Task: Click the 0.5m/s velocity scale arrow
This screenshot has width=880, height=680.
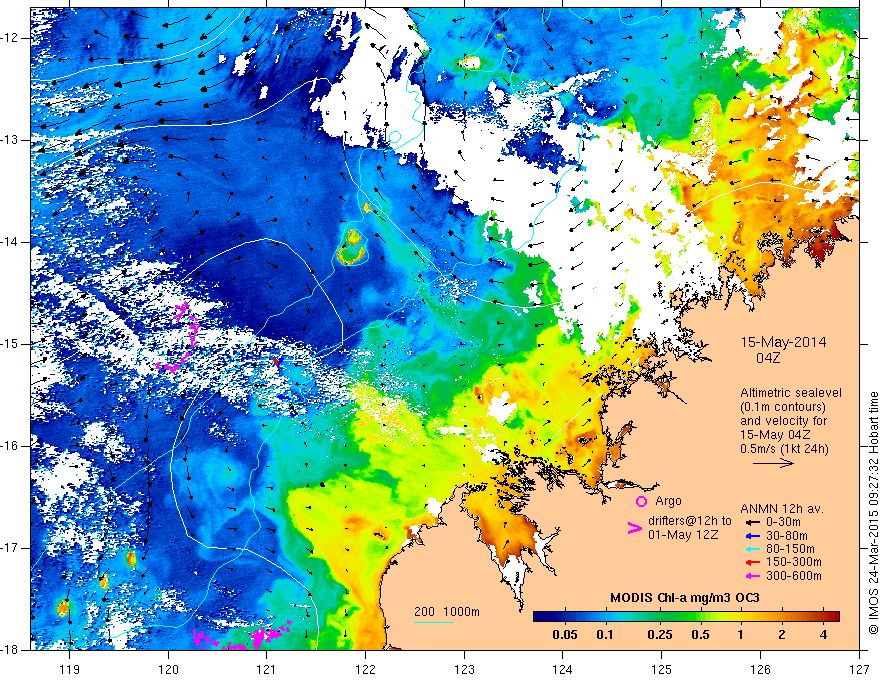Action: [x=773, y=463]
